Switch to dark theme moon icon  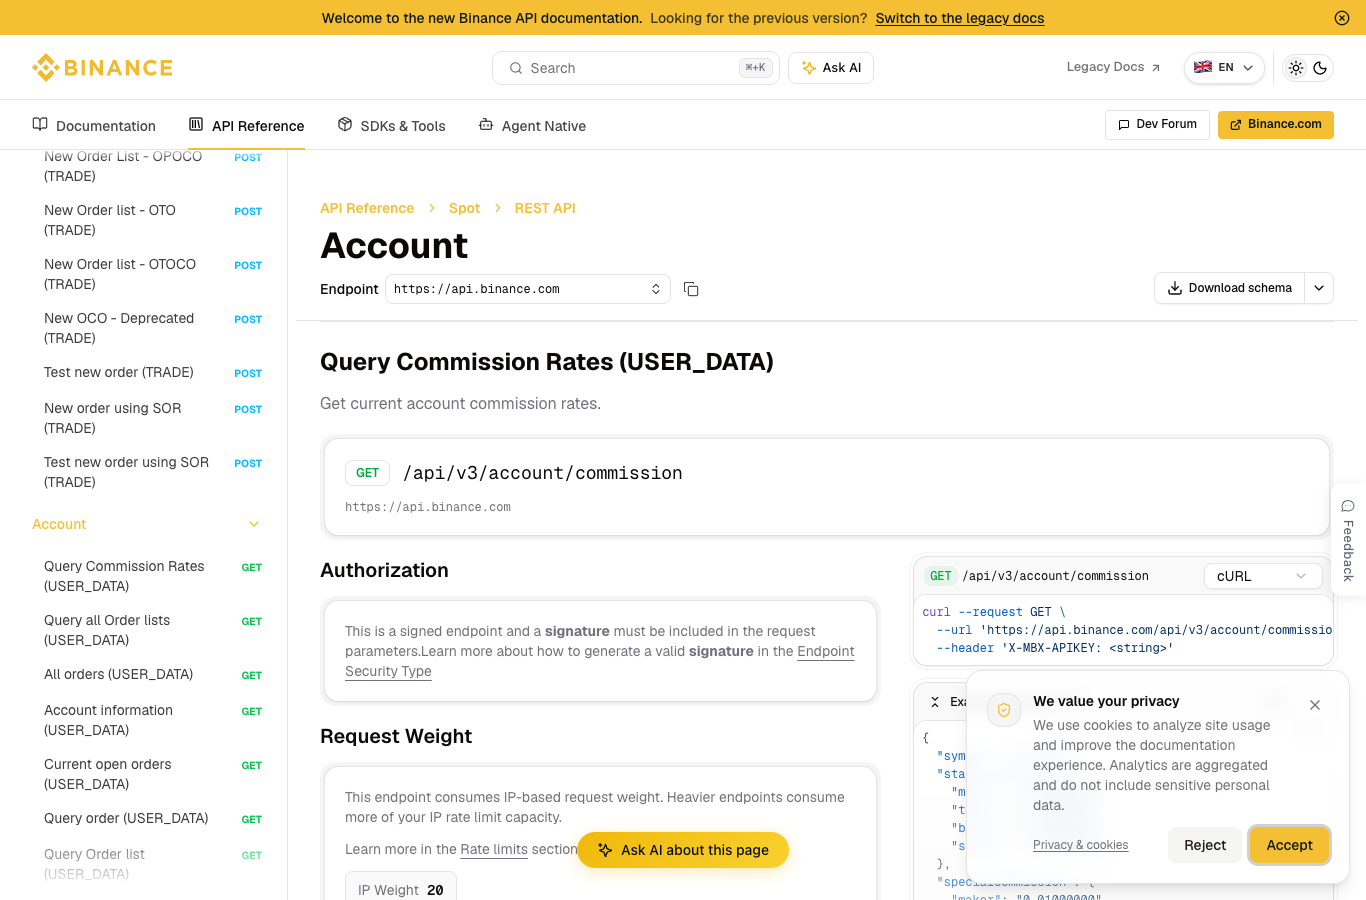pos(1320,68)
